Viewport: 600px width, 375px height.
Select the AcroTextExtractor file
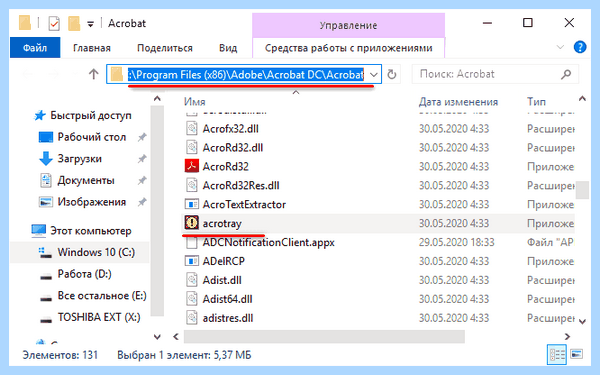244,204
